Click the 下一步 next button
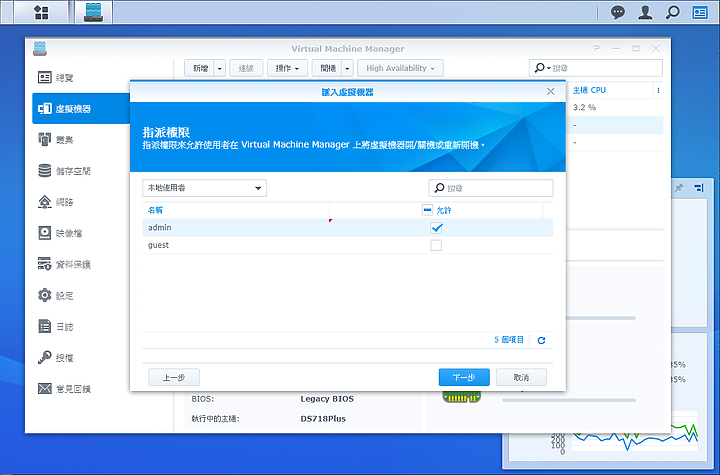The height and width of the screenshot is (475, 720). tap(464, 377)
